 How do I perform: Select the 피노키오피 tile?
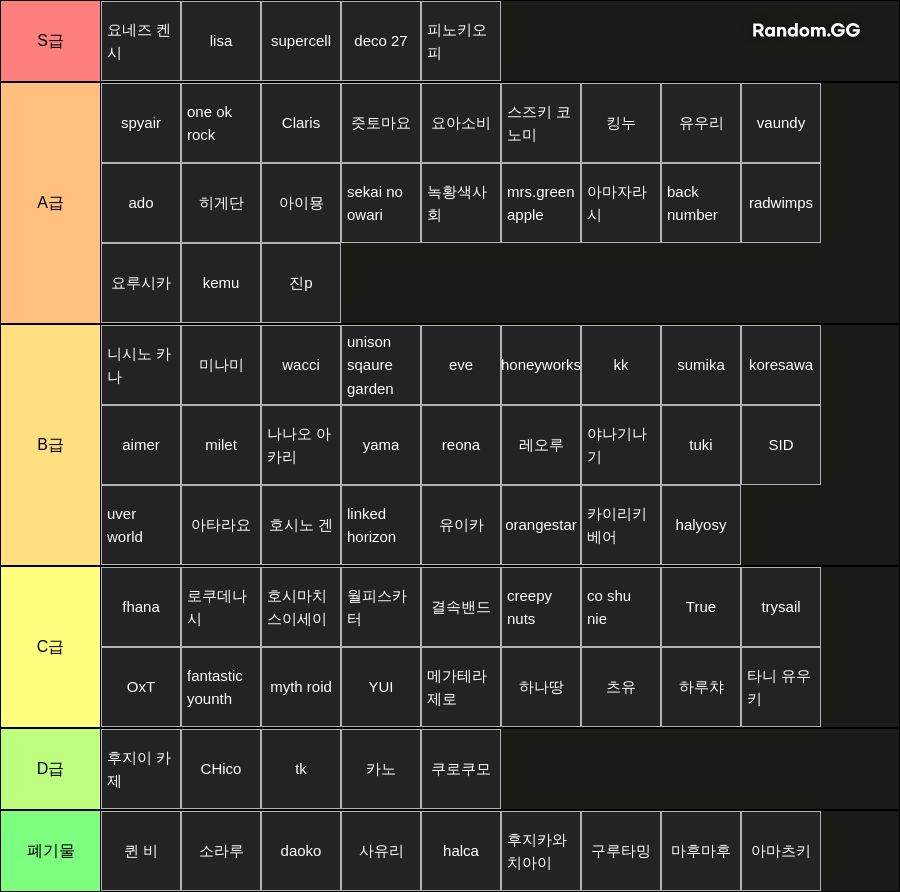pos(461,41)
